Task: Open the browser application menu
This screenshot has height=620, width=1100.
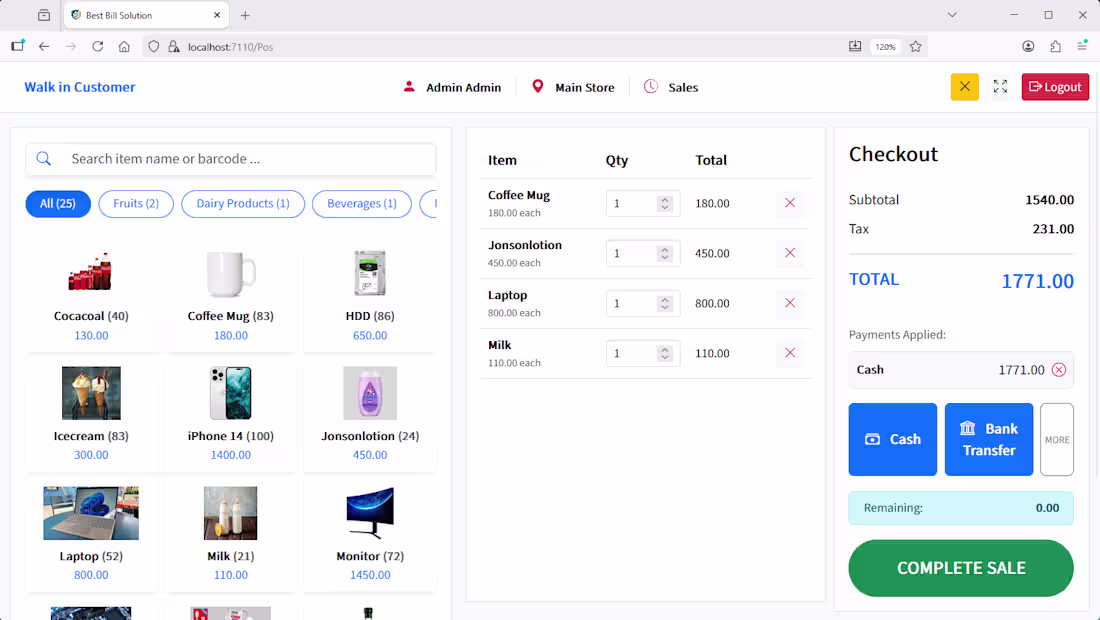Action: click(1082, 46)
